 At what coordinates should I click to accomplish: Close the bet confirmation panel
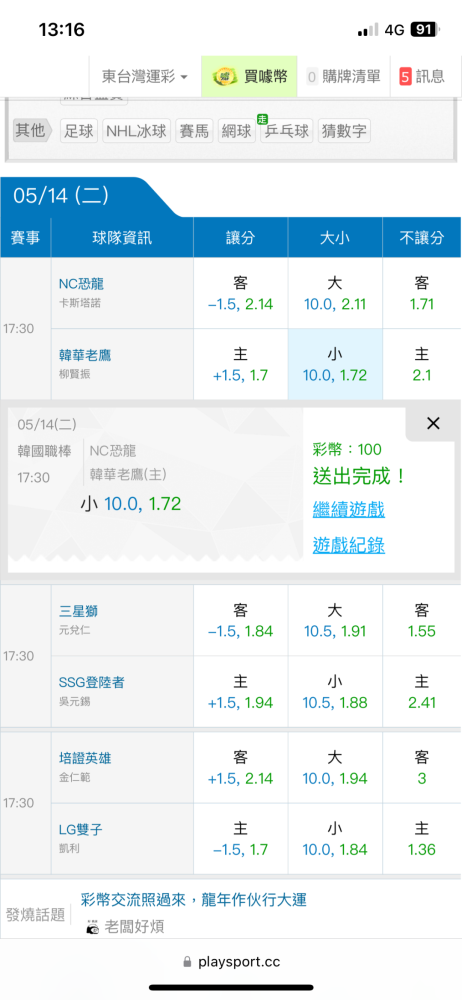(433, 423)
